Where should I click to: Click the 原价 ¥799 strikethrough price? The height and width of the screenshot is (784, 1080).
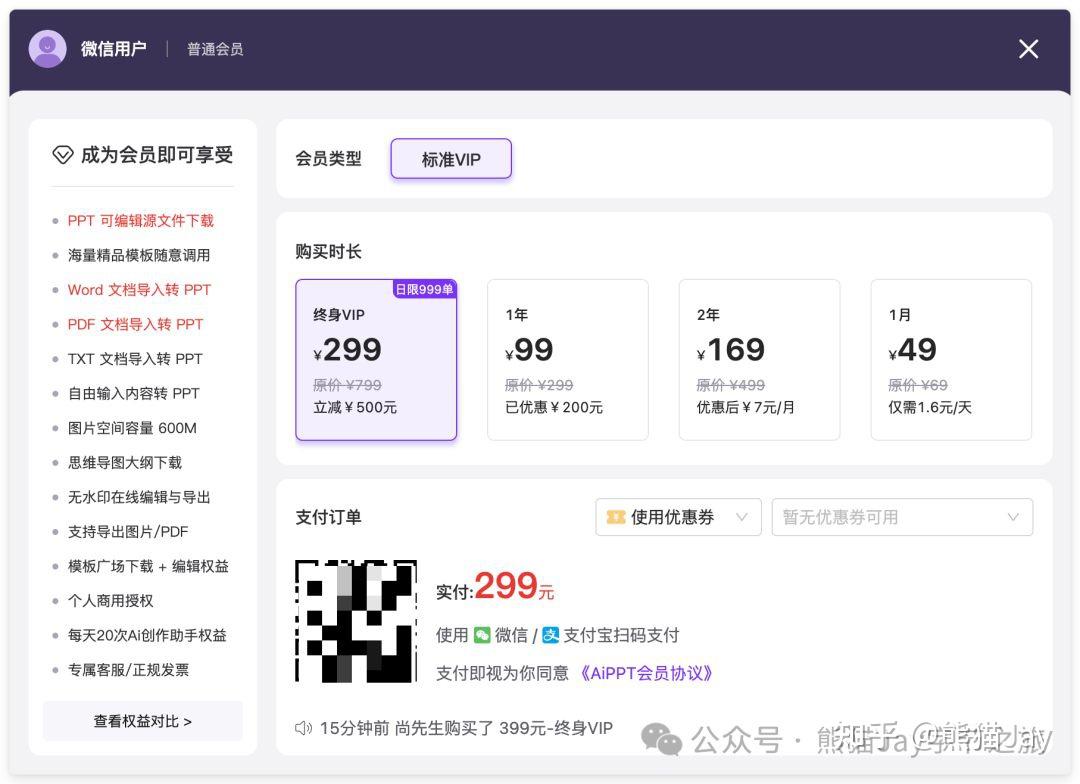(347, 385)
